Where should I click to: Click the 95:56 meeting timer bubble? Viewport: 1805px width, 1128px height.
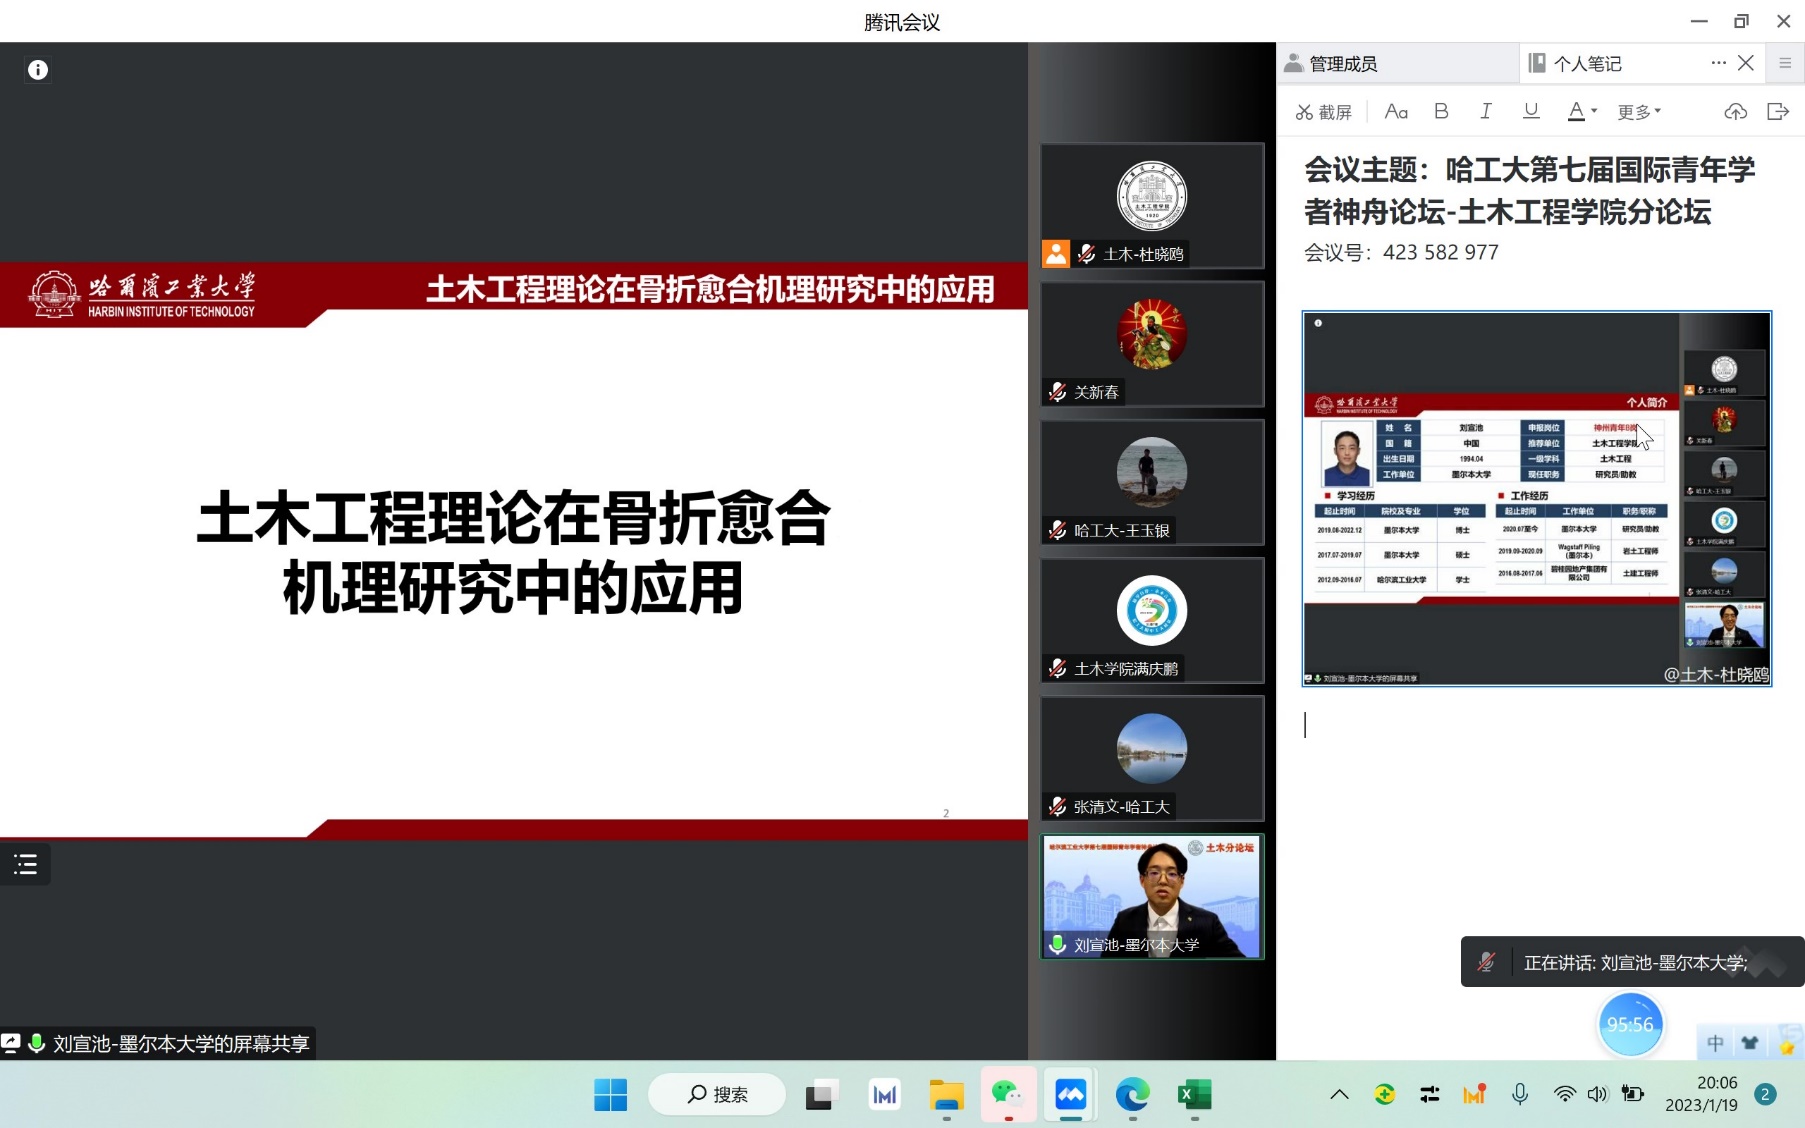[1630, 1024]
